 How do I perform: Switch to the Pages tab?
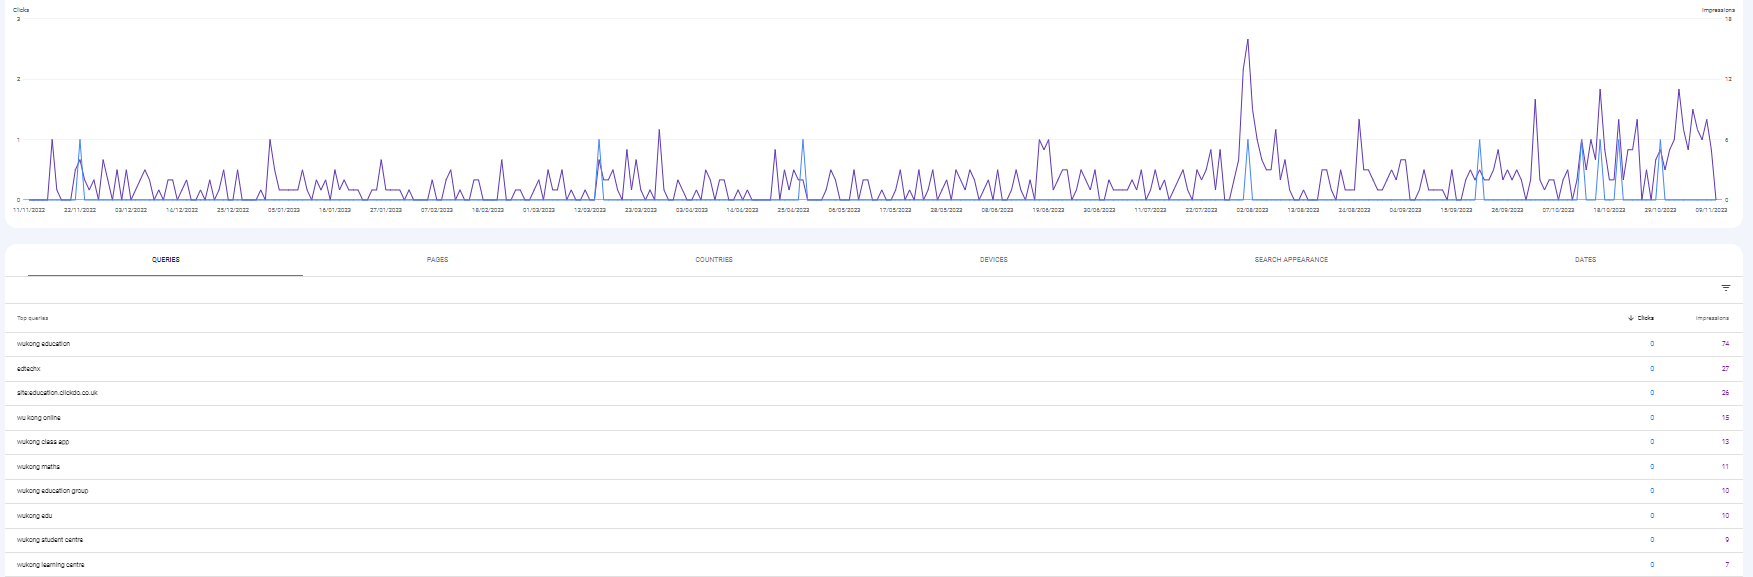pyautogui.click(x=437, y=260)
